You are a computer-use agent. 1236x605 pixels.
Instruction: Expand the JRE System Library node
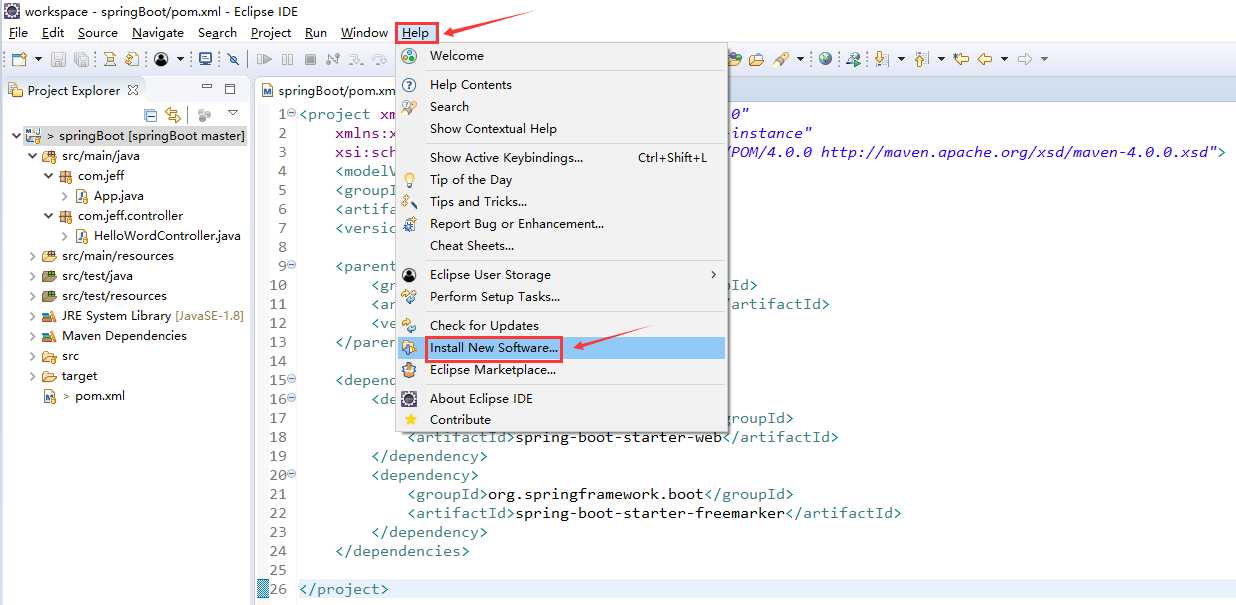coord(32,316)
